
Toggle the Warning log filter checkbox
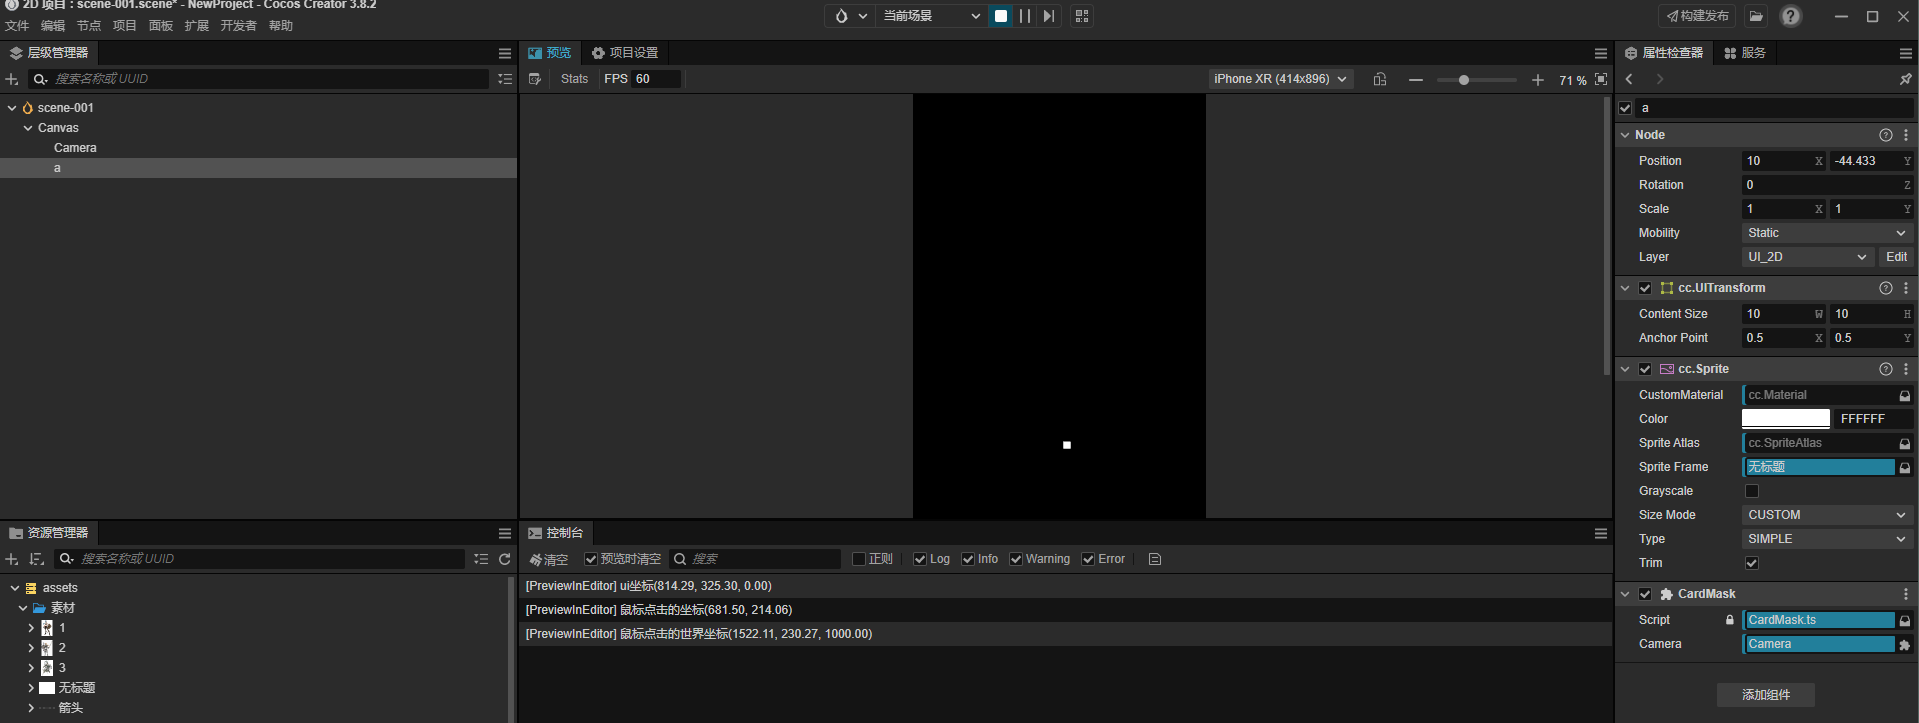[x=1016, y=559]
